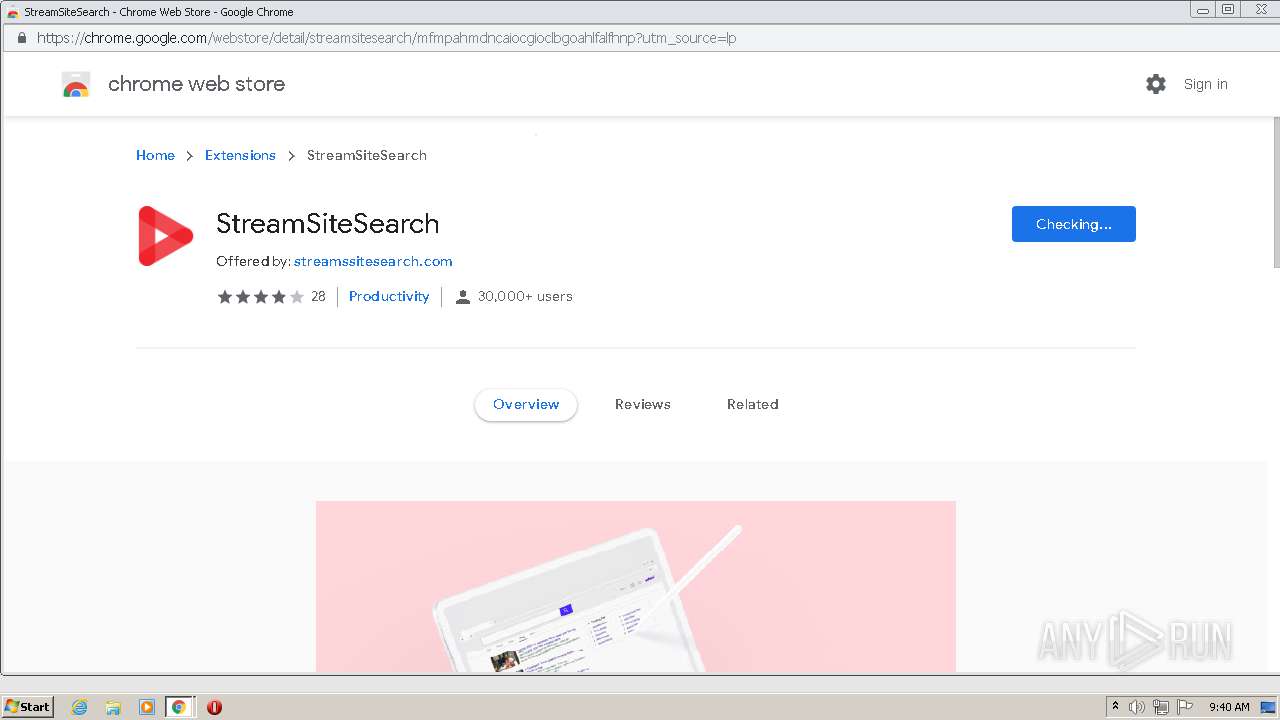Click the 30,000+ users text
1280x720 pixels.
(x=525, y=297)
